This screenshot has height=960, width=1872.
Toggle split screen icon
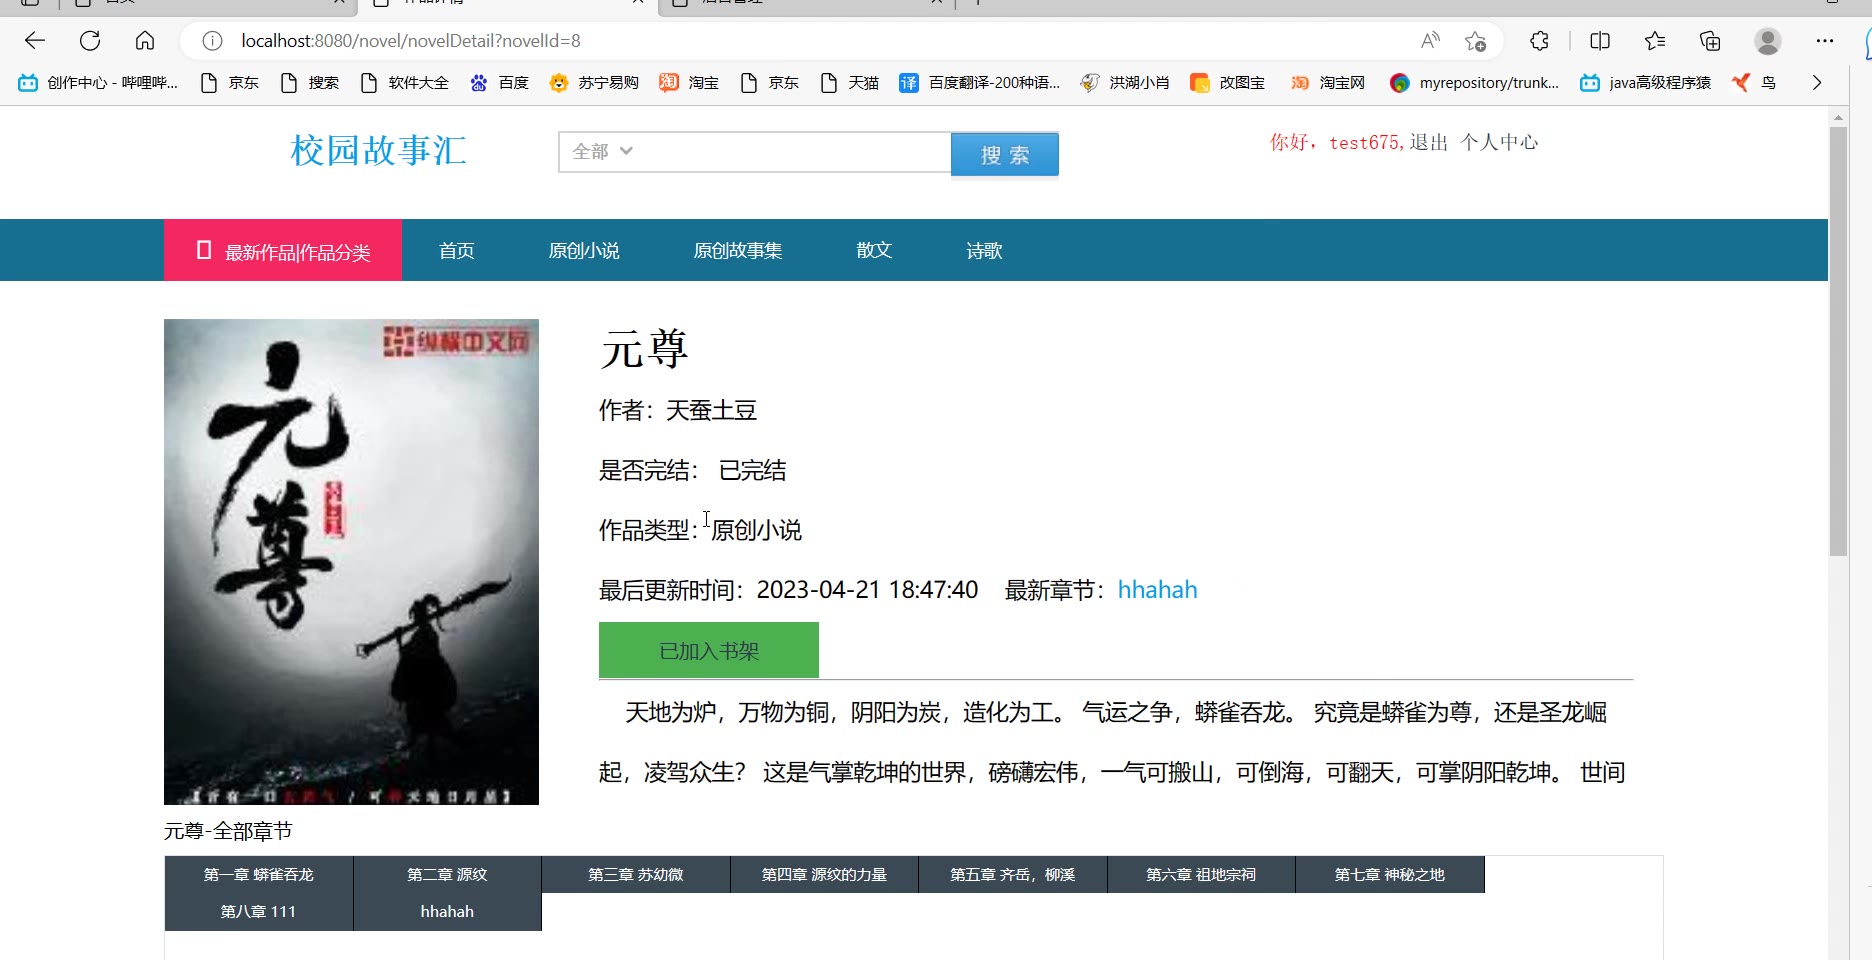click(x=1600, y=41)
